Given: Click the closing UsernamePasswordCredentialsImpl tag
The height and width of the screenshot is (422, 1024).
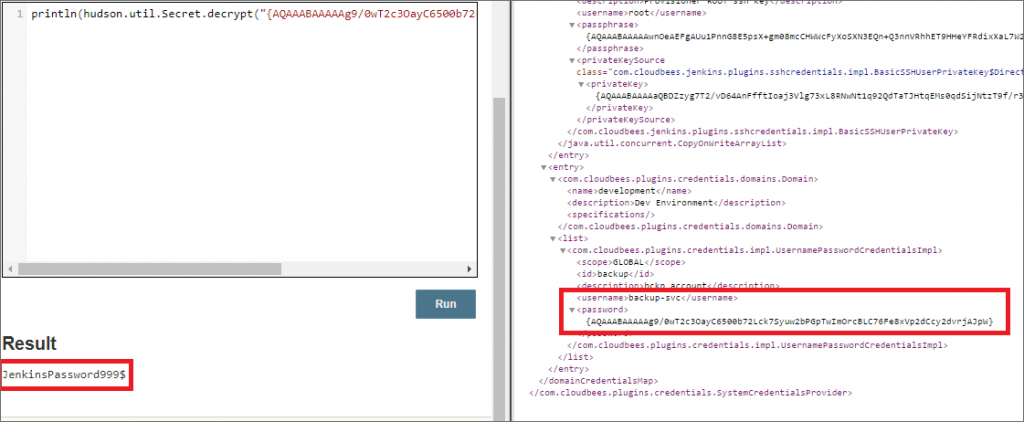Looking at the screenshot, I should (757, 345).
